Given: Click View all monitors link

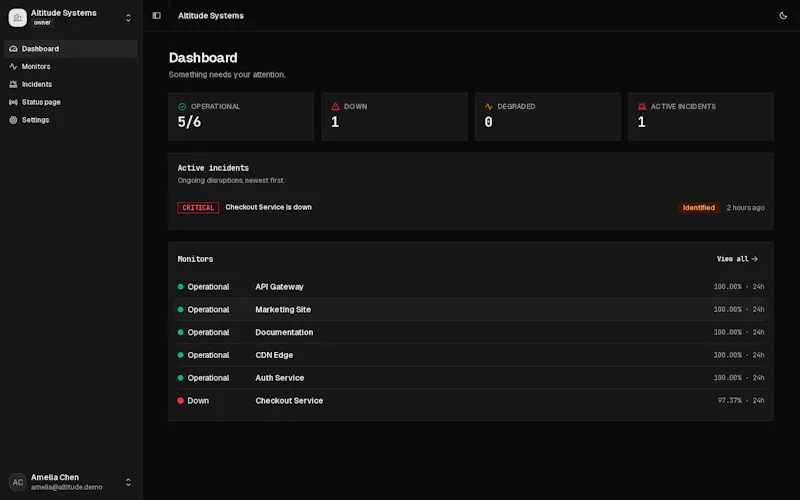Looking at the screenshot, I should (x=737, y=259).
